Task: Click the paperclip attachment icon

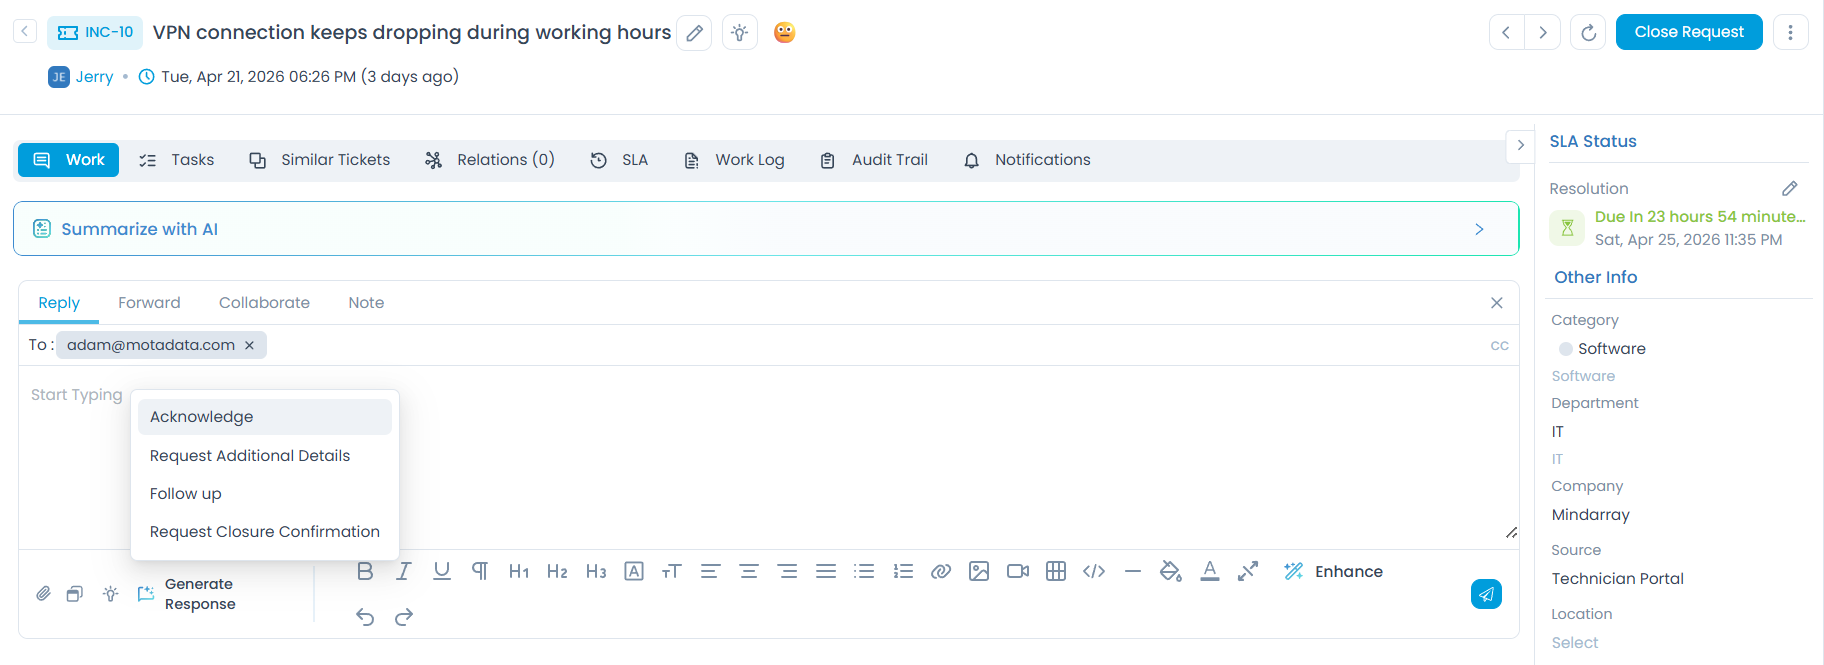Action: (43, 594)
